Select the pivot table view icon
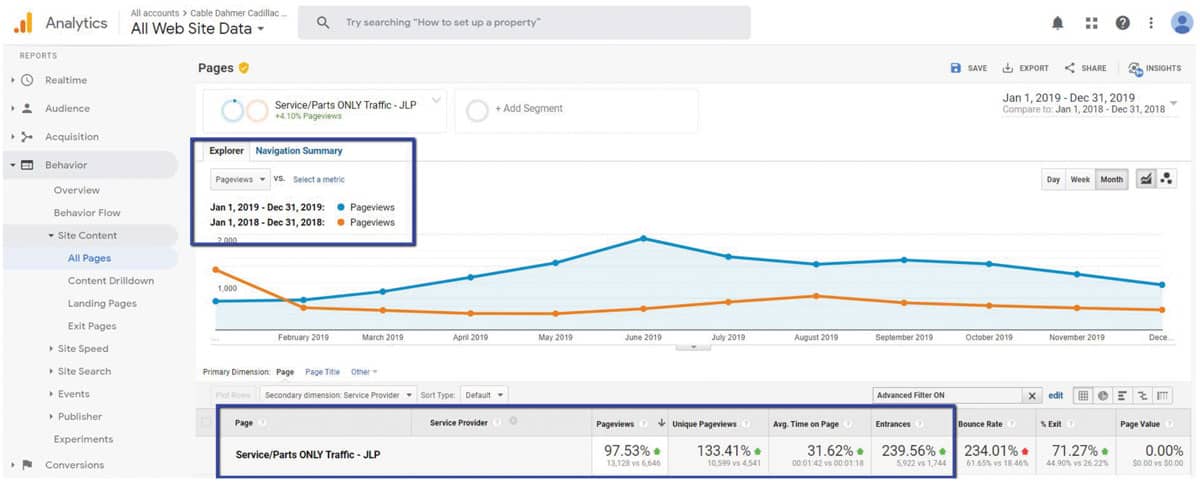Viewport: 1200px width, 481px height. coord(1163,396)
